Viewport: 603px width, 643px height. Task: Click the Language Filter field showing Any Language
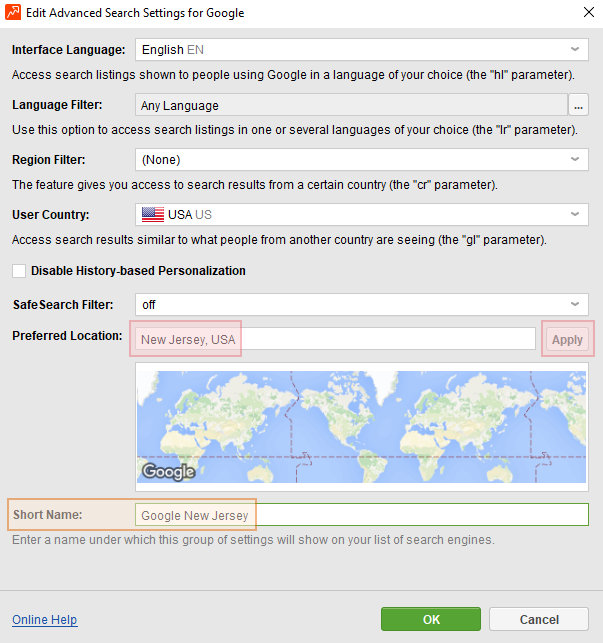[352, 105]
